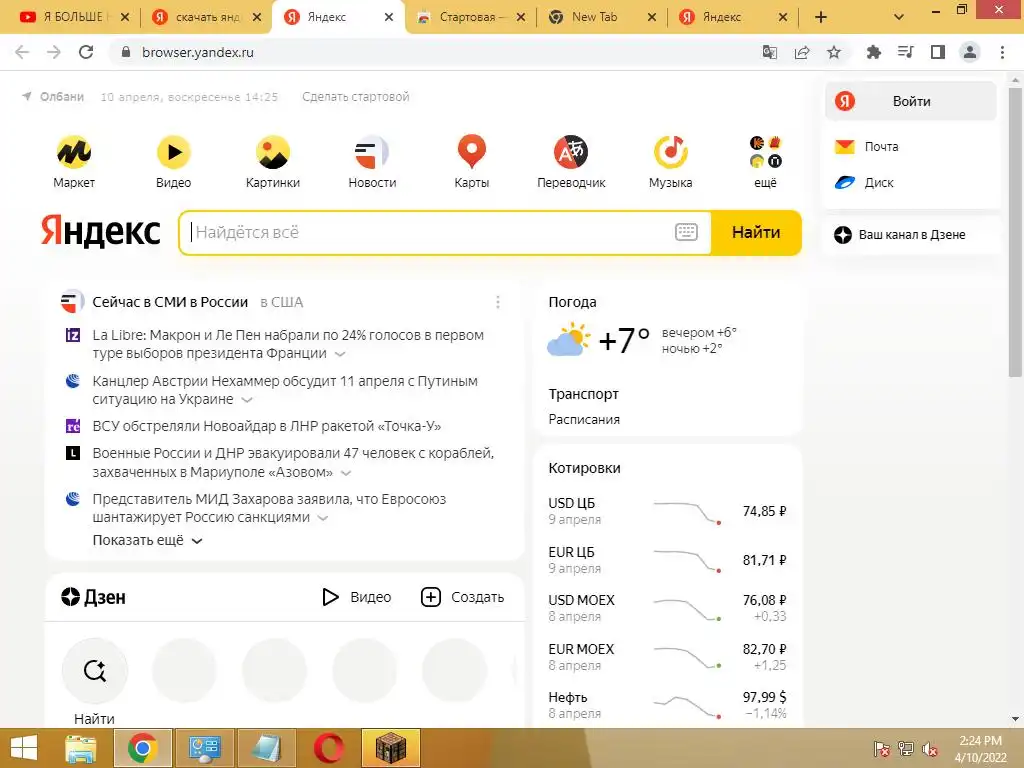Expand the Мариуполе «Азовом» news chevron
The image size is (1024, 768).
[346, 473]
